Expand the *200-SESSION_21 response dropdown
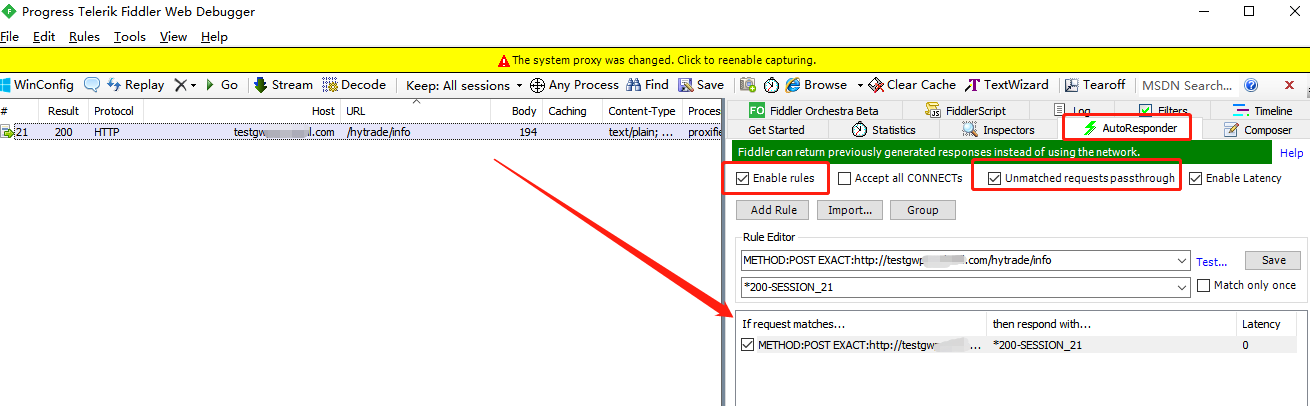The image size is (1310, 406). coord(1183,287)
